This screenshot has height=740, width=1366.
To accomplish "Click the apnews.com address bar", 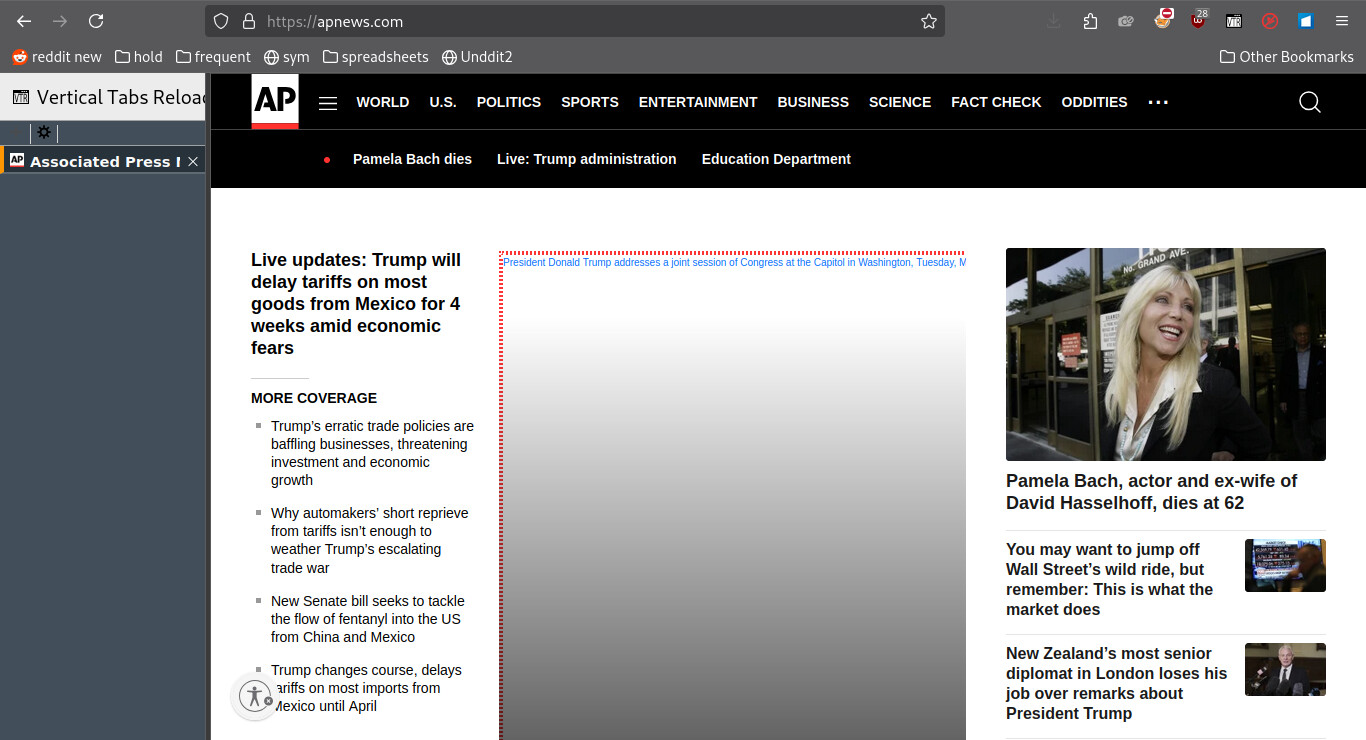I will [x=575, y=21].
